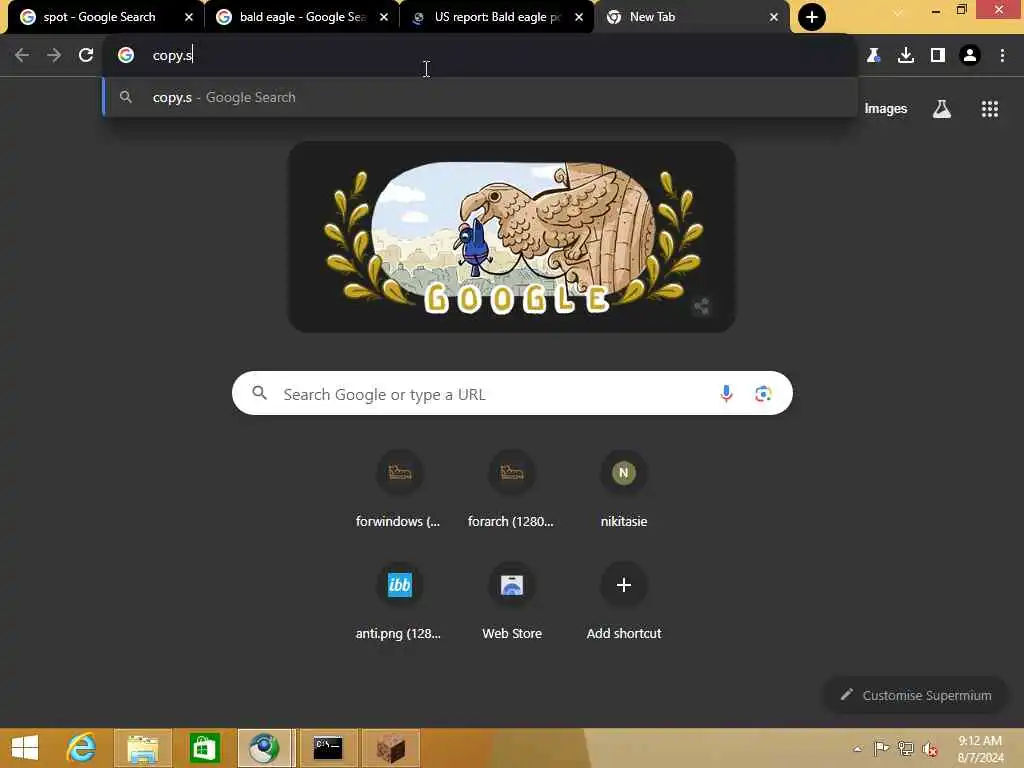Focus the address bar showing copy.s
1024x768 pixels.
480,55
